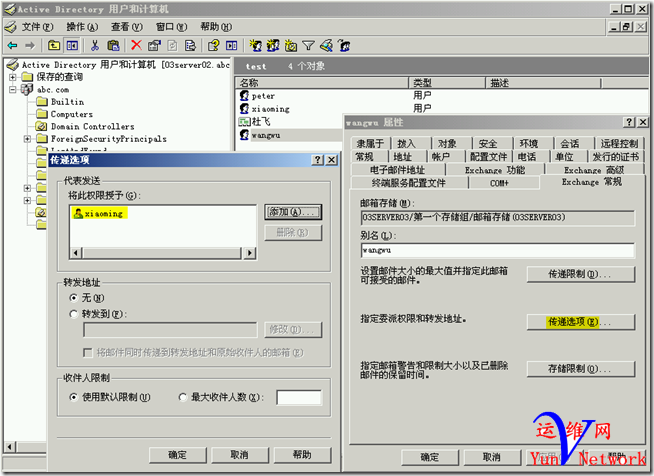The image size is (654, 476).
Task: Click the 传递限制(D)... button
Action: click(x=581, y=274)
